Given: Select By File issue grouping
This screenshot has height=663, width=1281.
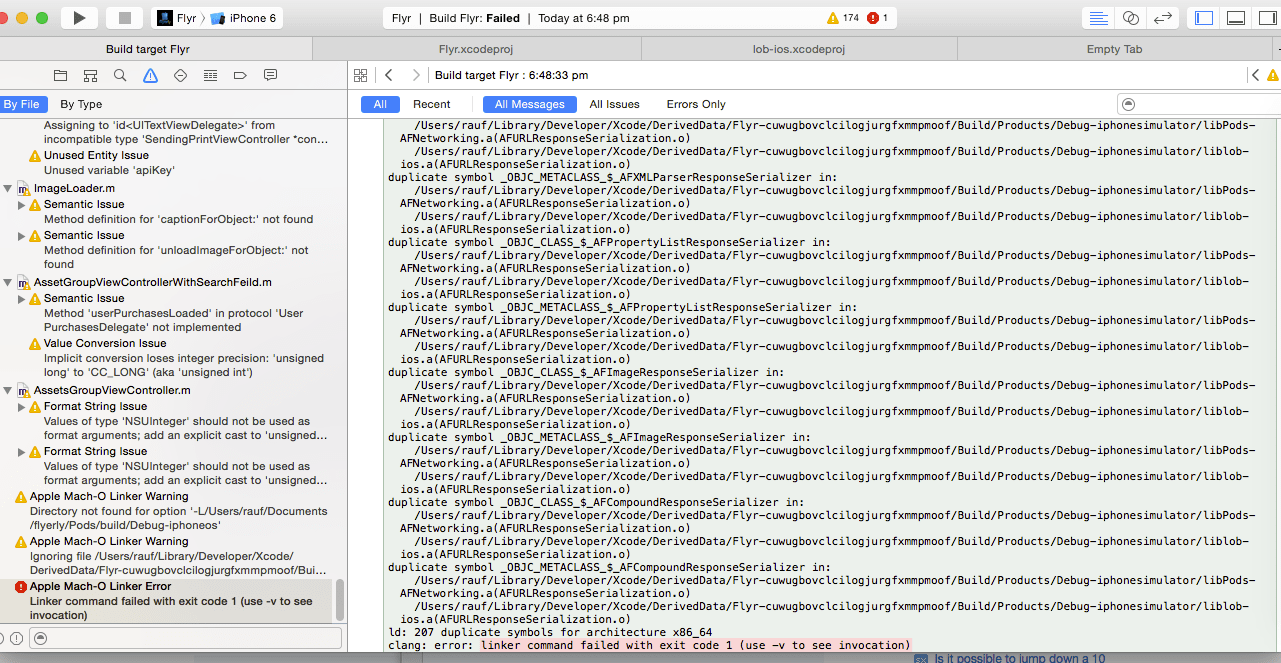Looking at the screenshot, I should [x=21, y=104].
